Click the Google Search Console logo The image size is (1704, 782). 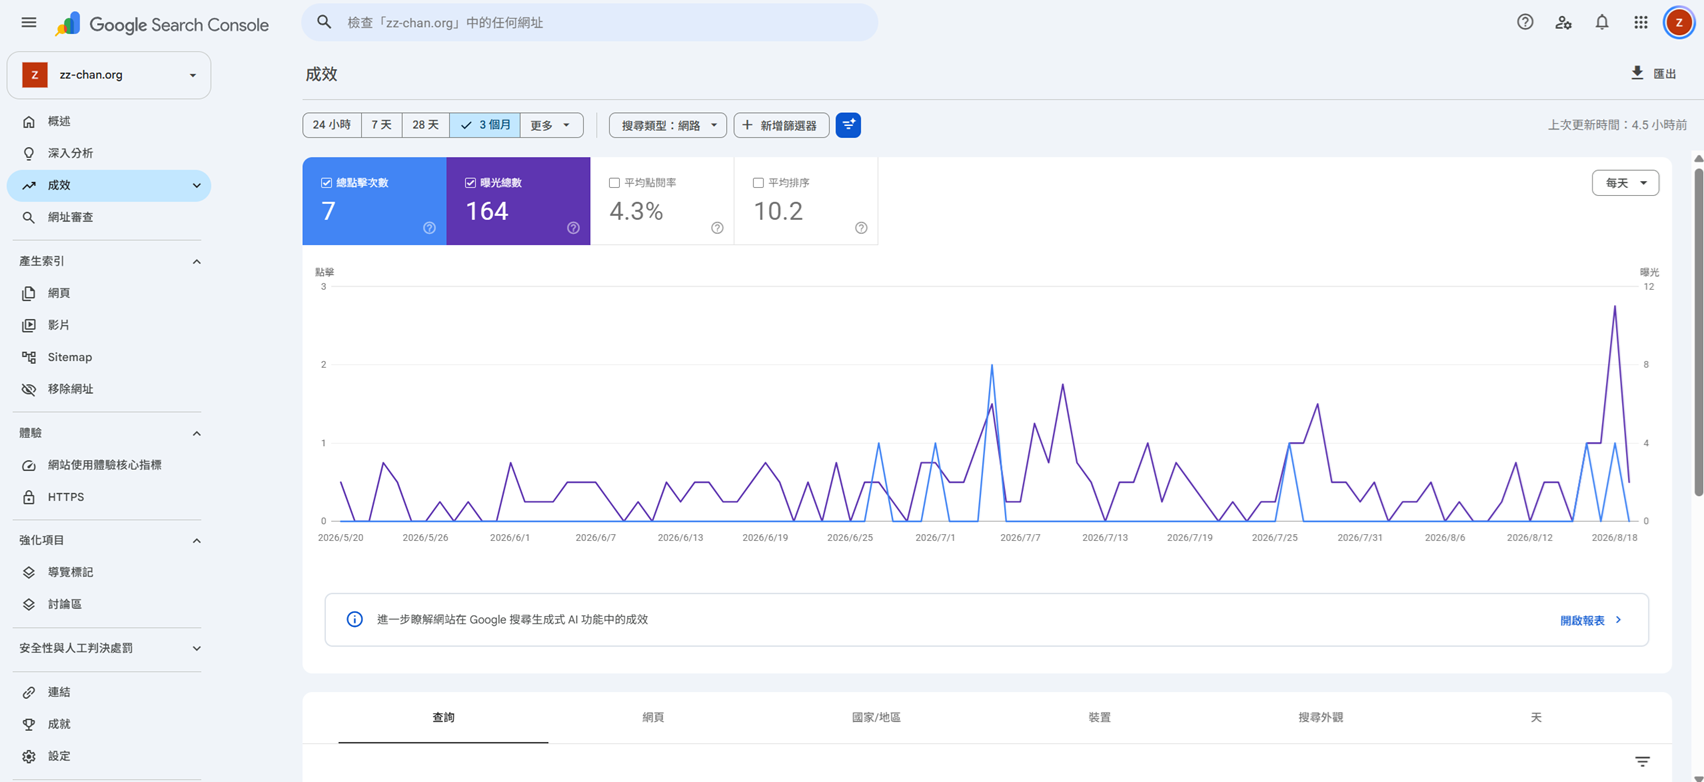pos(162,24)
